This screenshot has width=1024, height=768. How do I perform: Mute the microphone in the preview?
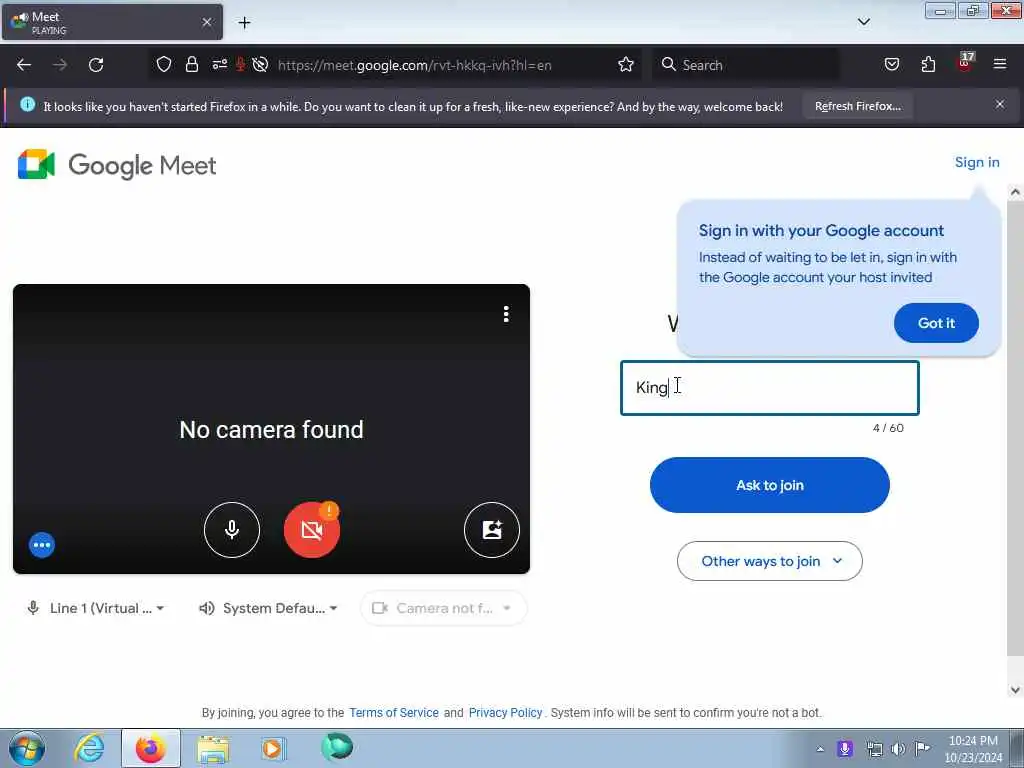(x=232, y=530)
